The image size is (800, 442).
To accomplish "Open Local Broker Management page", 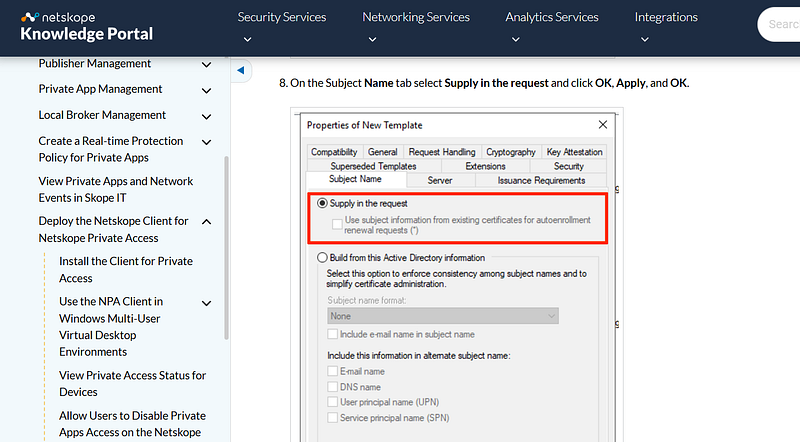I will (x=102, y=115).
